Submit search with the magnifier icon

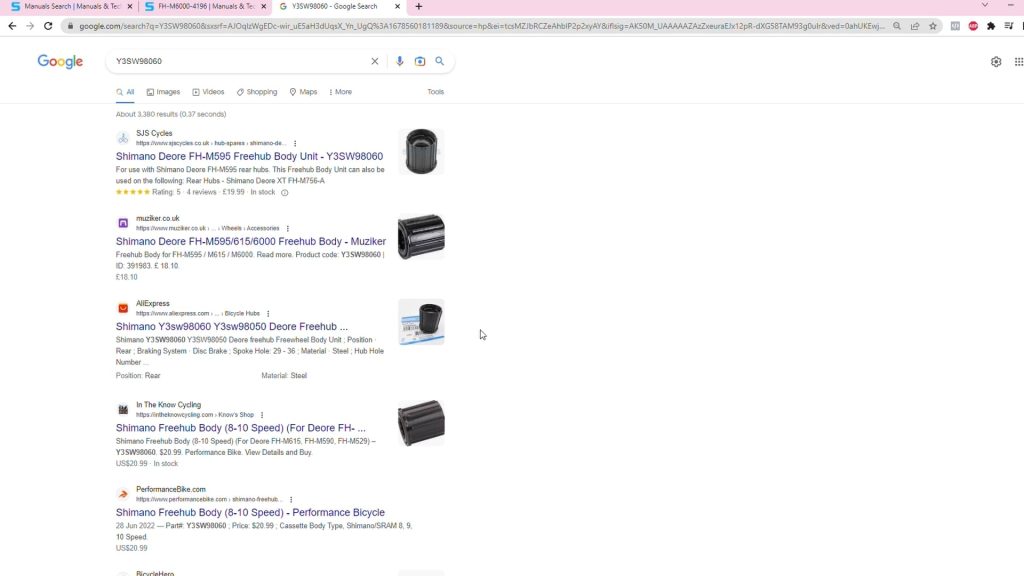(x=440, y=61)
